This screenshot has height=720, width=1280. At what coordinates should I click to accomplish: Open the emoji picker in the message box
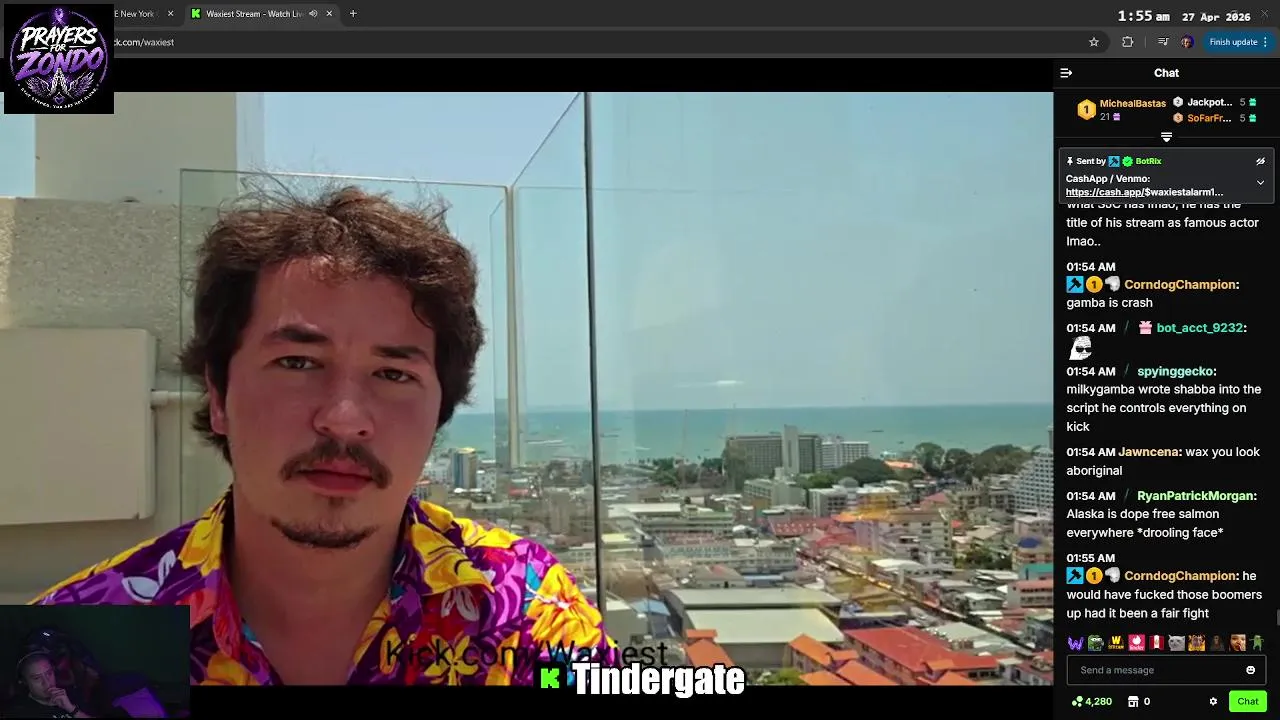coord(1250,670)
